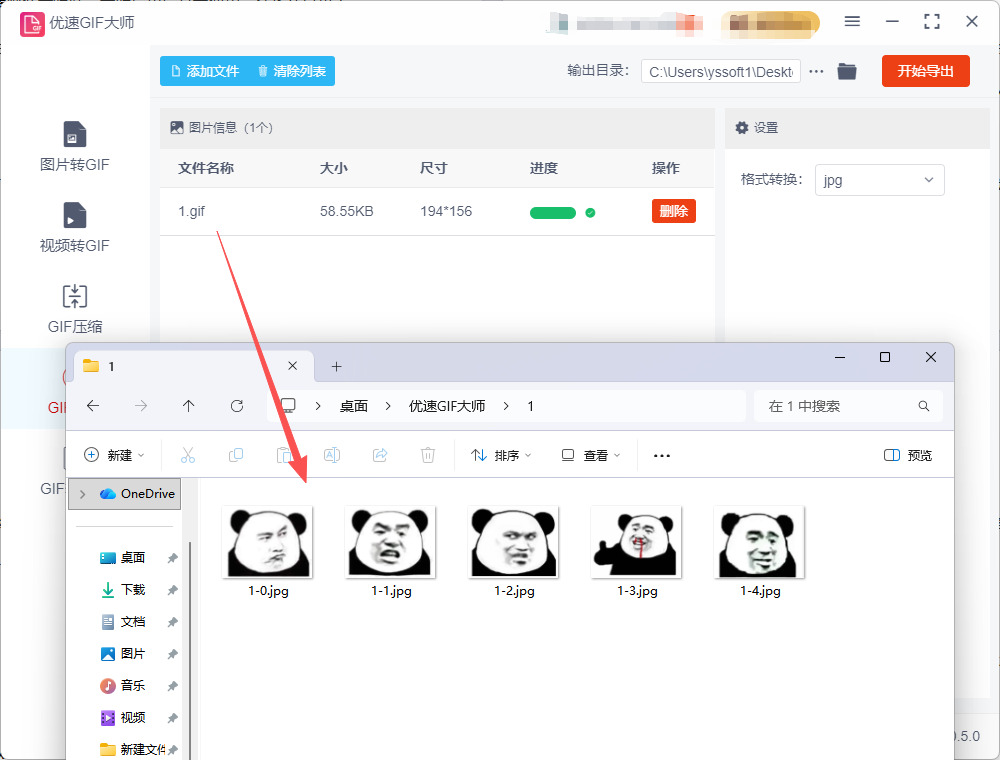Click the 在 1 中搜索 search box

848,406
